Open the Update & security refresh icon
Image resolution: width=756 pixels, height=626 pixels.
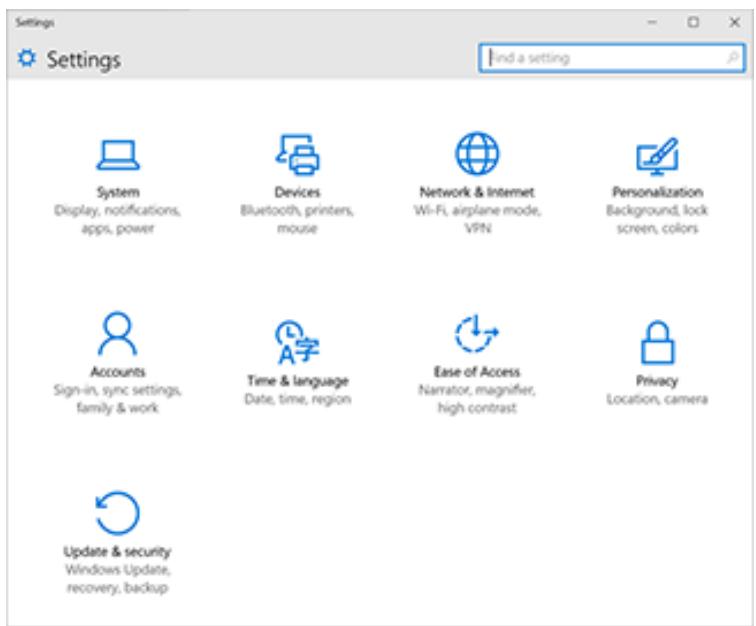tap(118, 513)
